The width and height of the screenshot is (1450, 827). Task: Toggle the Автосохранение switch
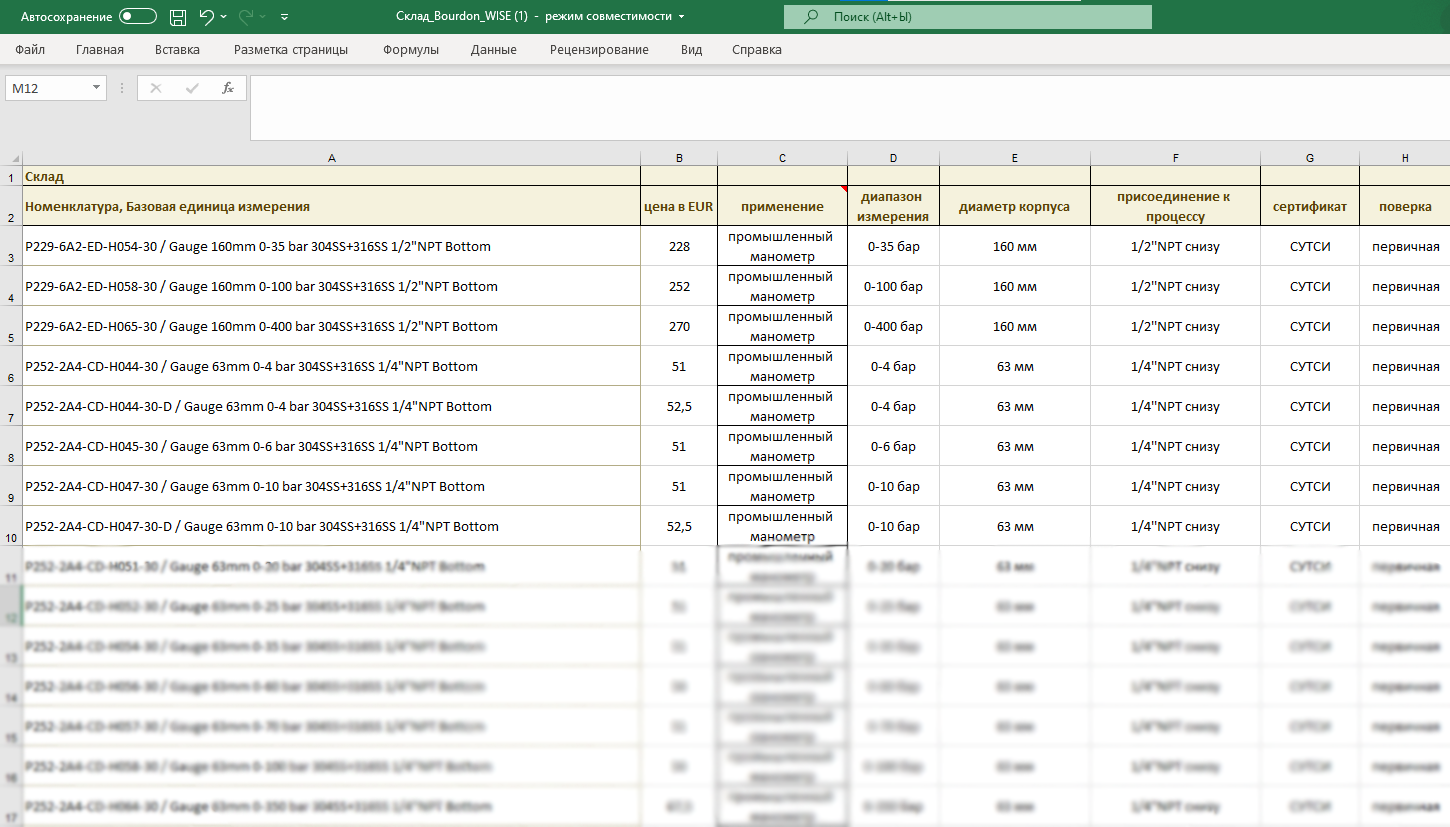point(138,17)
